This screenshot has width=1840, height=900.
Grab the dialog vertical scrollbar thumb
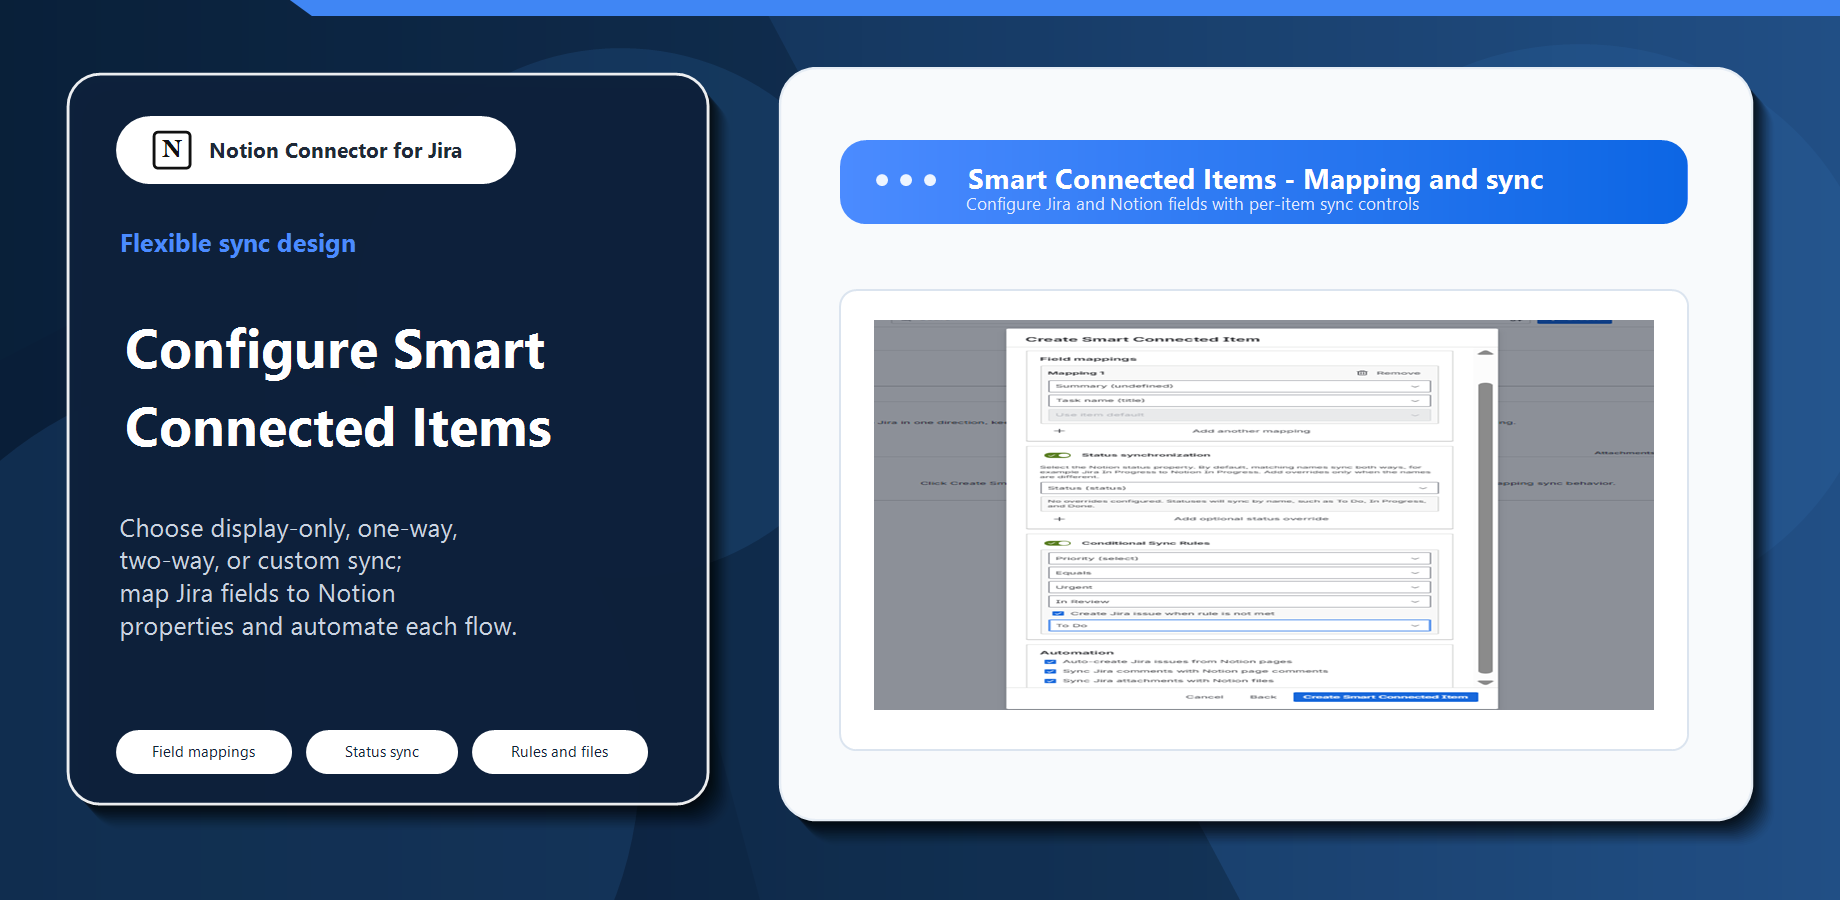tap(1485, 527)
